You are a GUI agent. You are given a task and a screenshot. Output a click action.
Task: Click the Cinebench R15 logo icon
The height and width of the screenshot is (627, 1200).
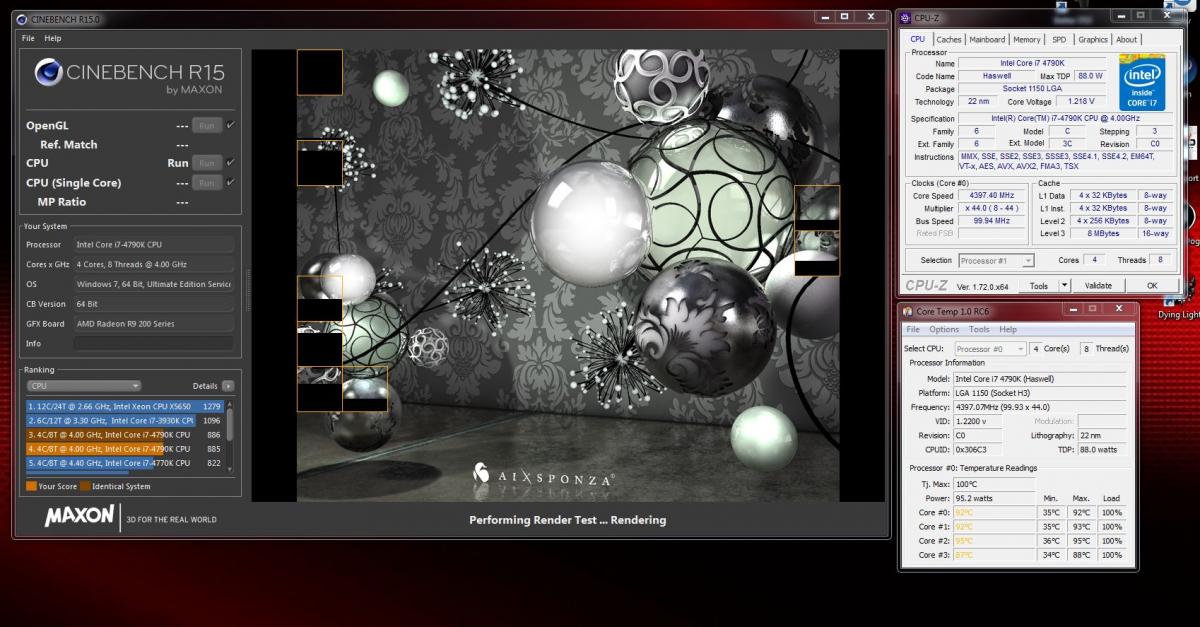48,73
